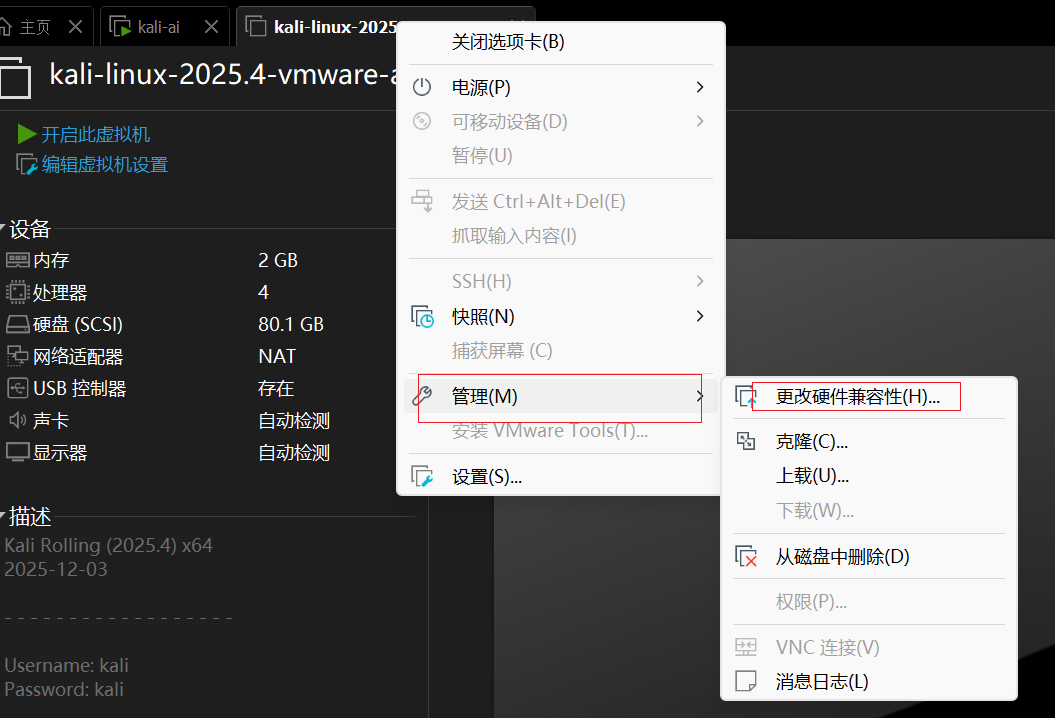Click the 声卡 label
This screenshot has height=718, width=1055.
(51, 421)
